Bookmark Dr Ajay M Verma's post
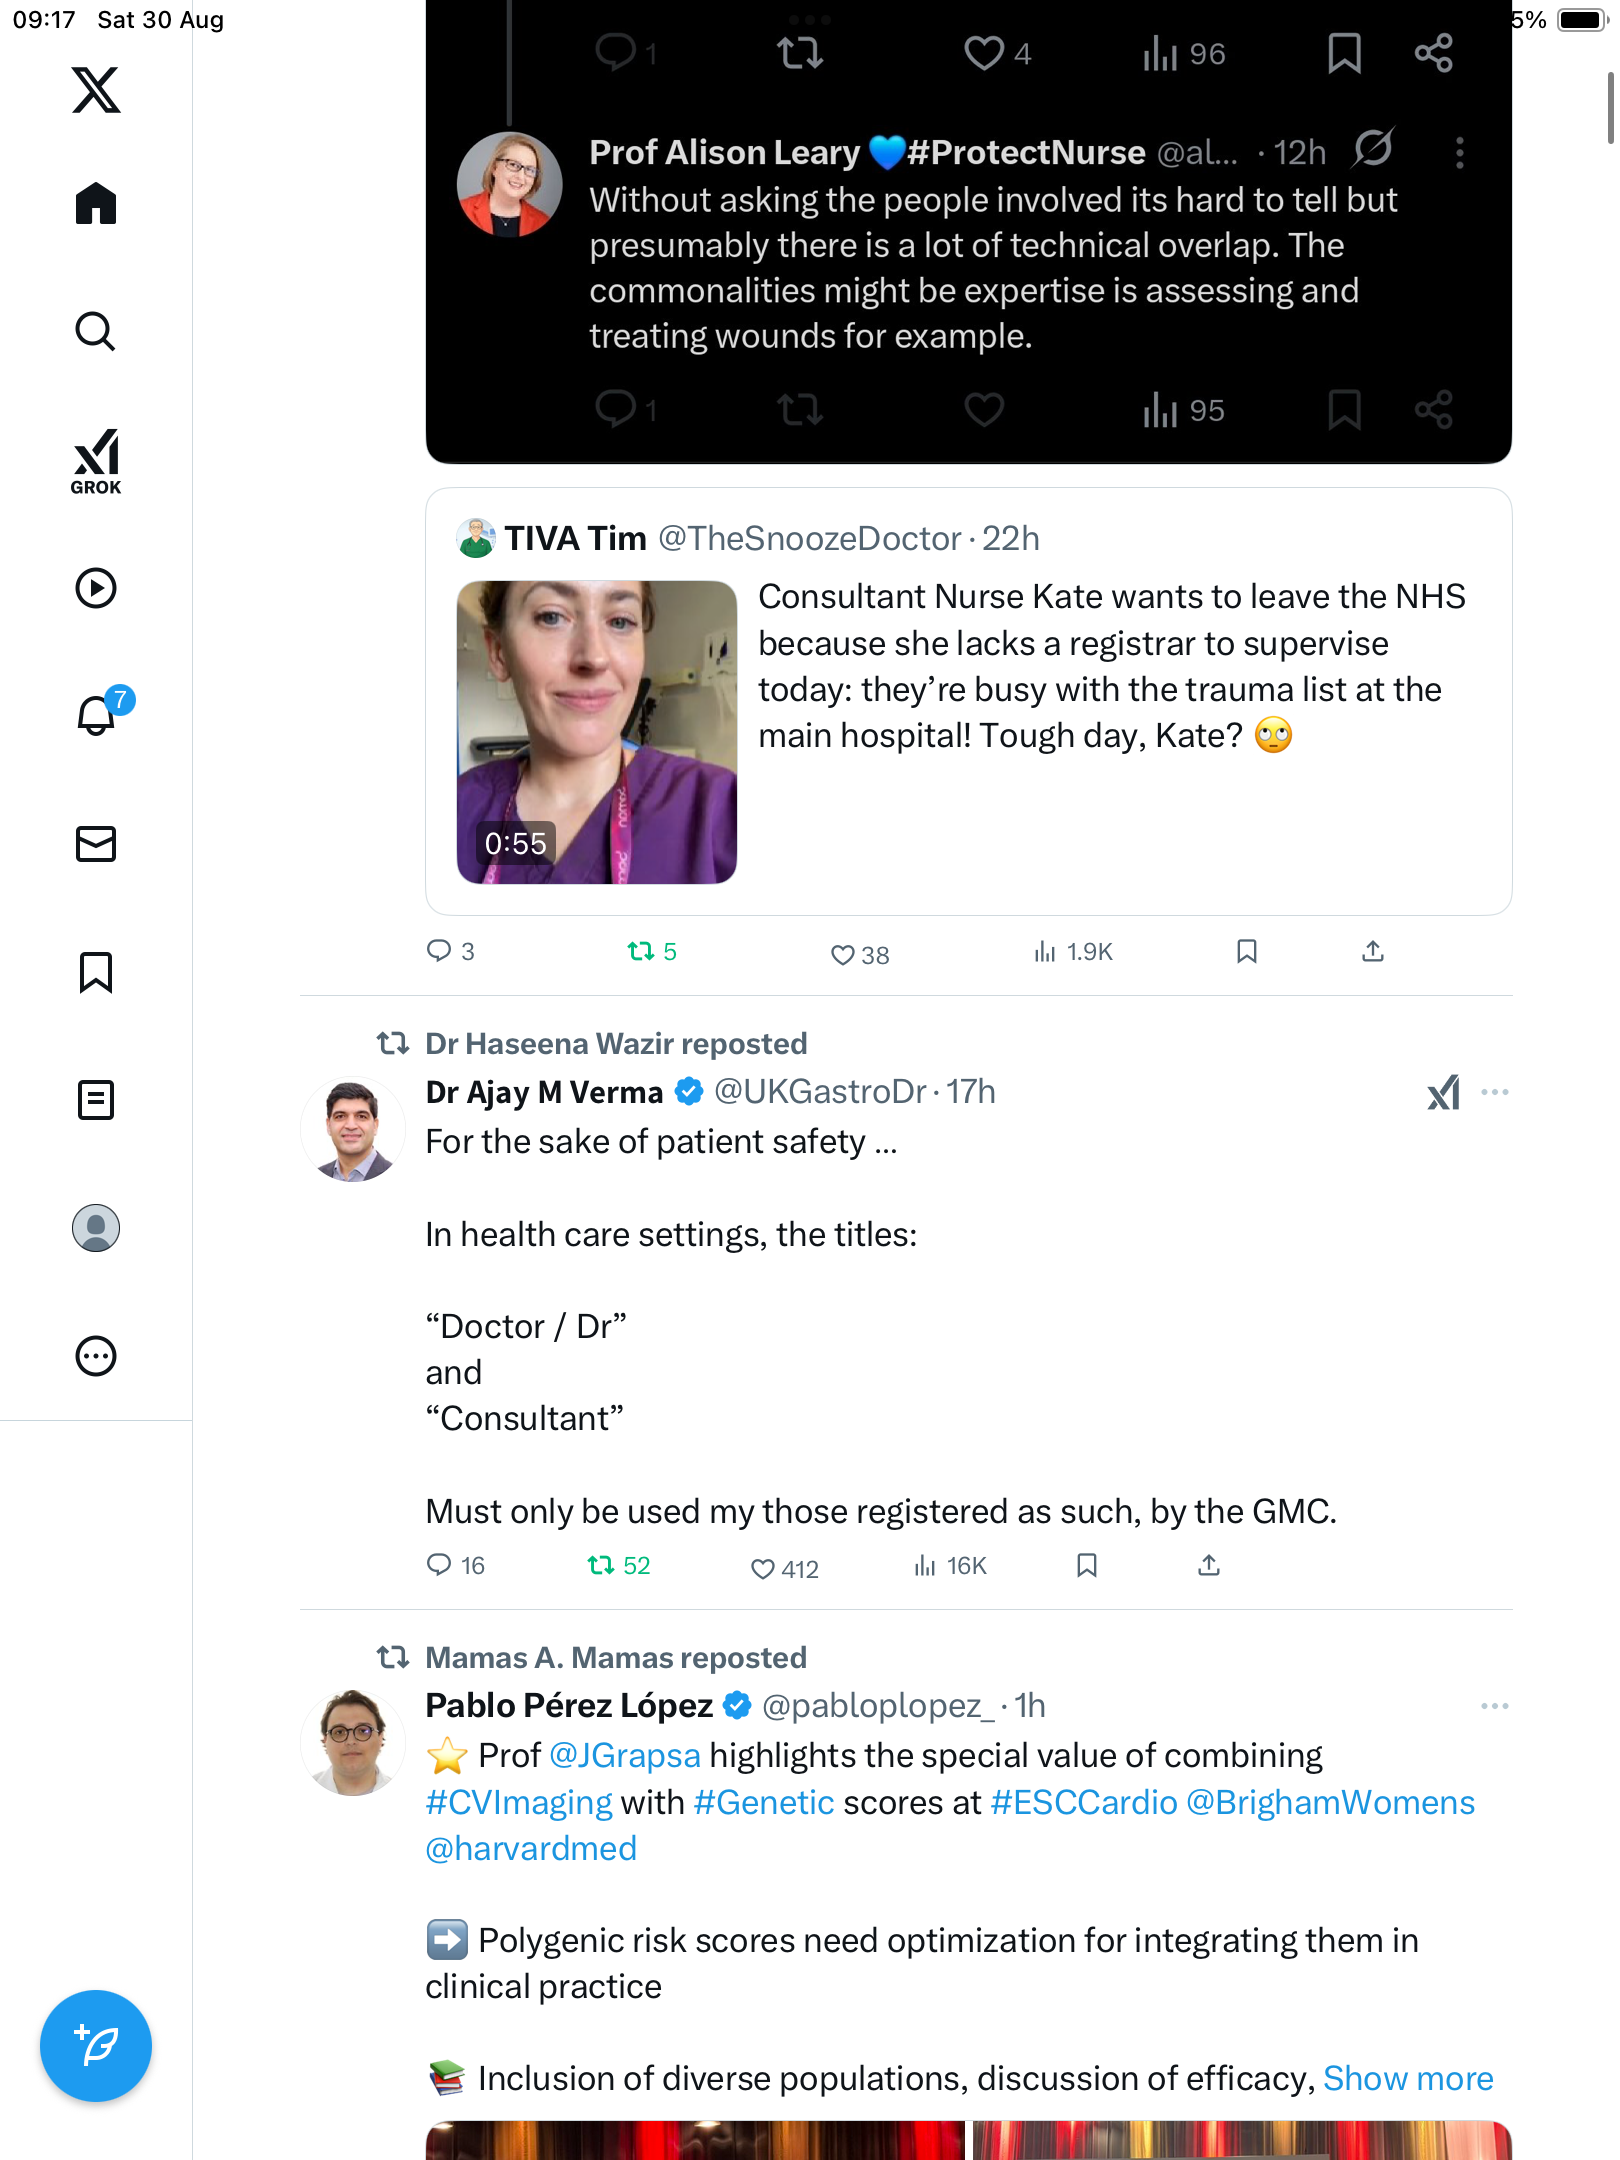The image size is (1620, 2160). [x=1087, y=1565]
